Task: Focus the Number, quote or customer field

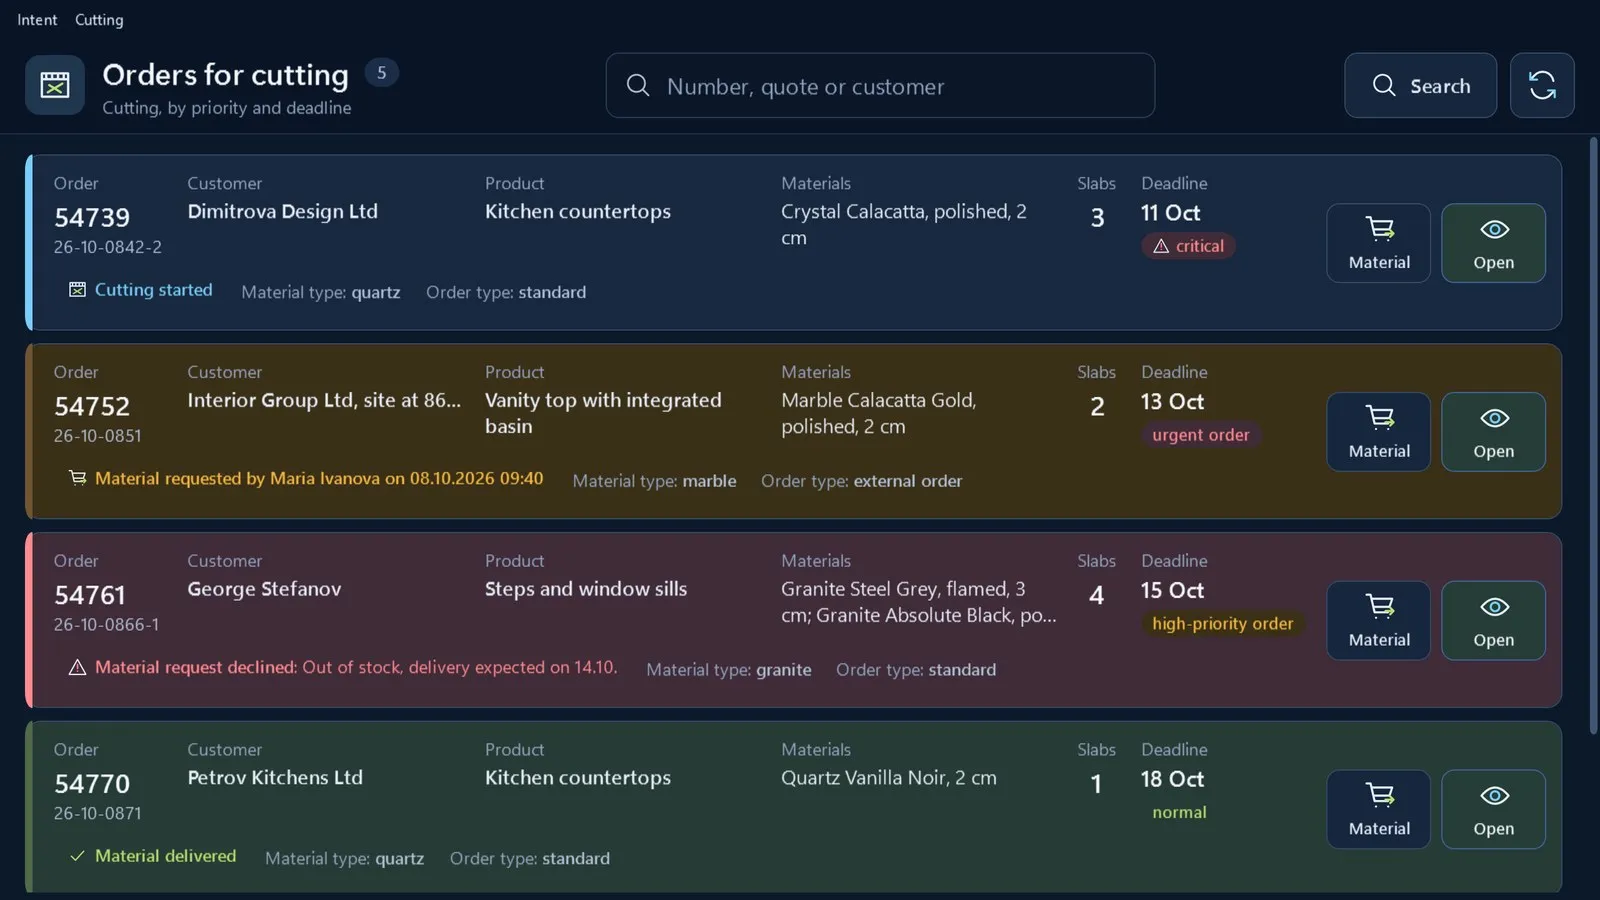Action: [880, 85]
